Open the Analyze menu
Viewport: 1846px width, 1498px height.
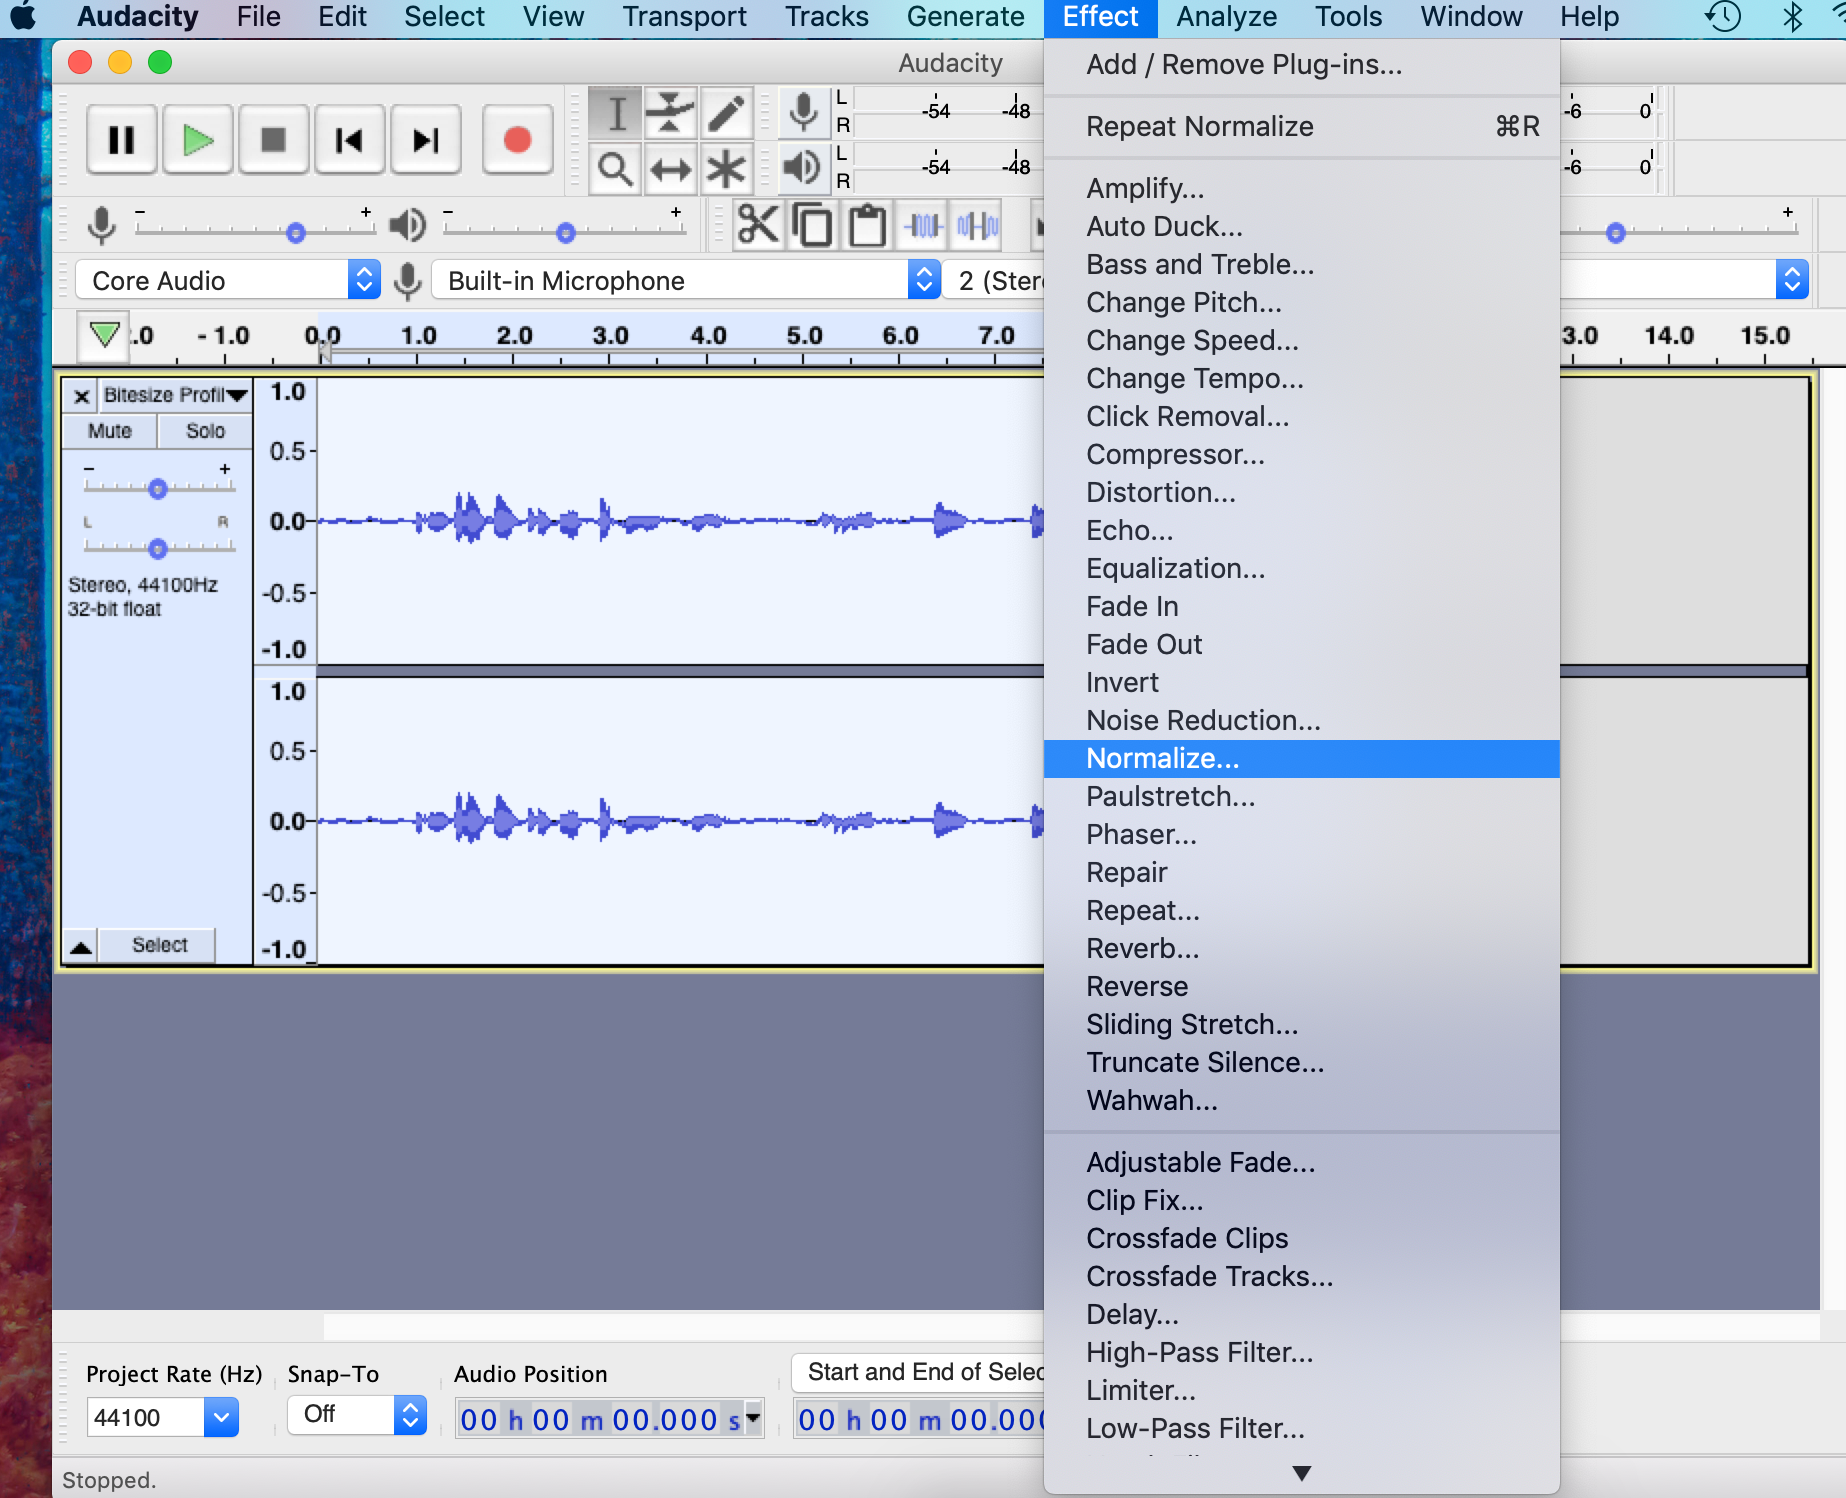pyautogui.click(x=1226, y=17)
